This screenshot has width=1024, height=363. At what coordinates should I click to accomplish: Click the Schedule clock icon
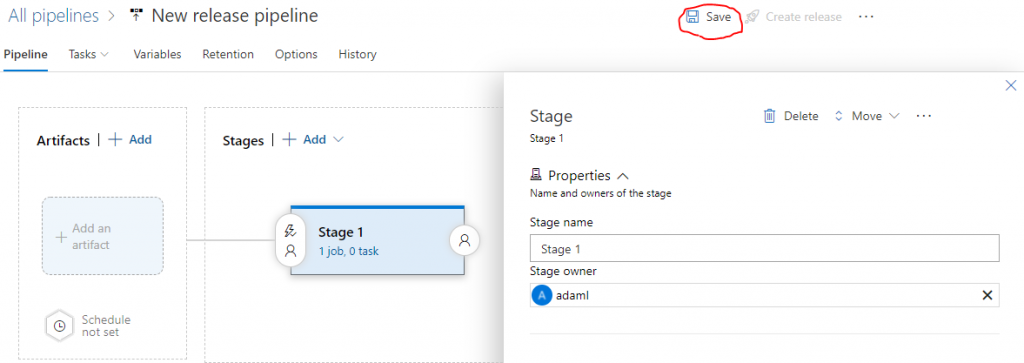coord(59,326)
